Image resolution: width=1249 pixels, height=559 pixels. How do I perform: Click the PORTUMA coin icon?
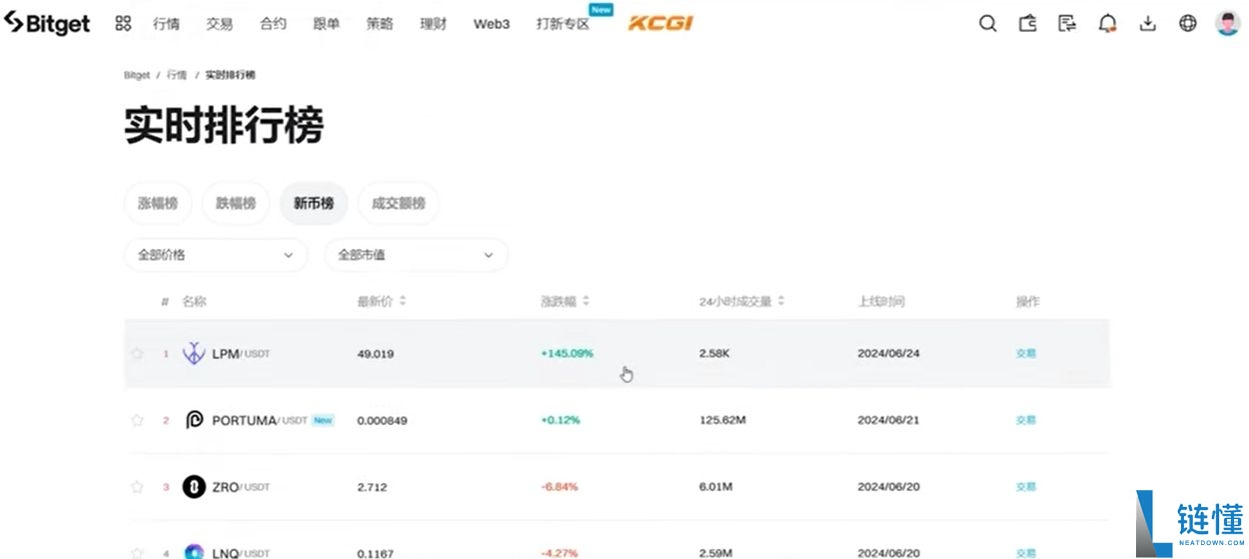tap(194, 420)
